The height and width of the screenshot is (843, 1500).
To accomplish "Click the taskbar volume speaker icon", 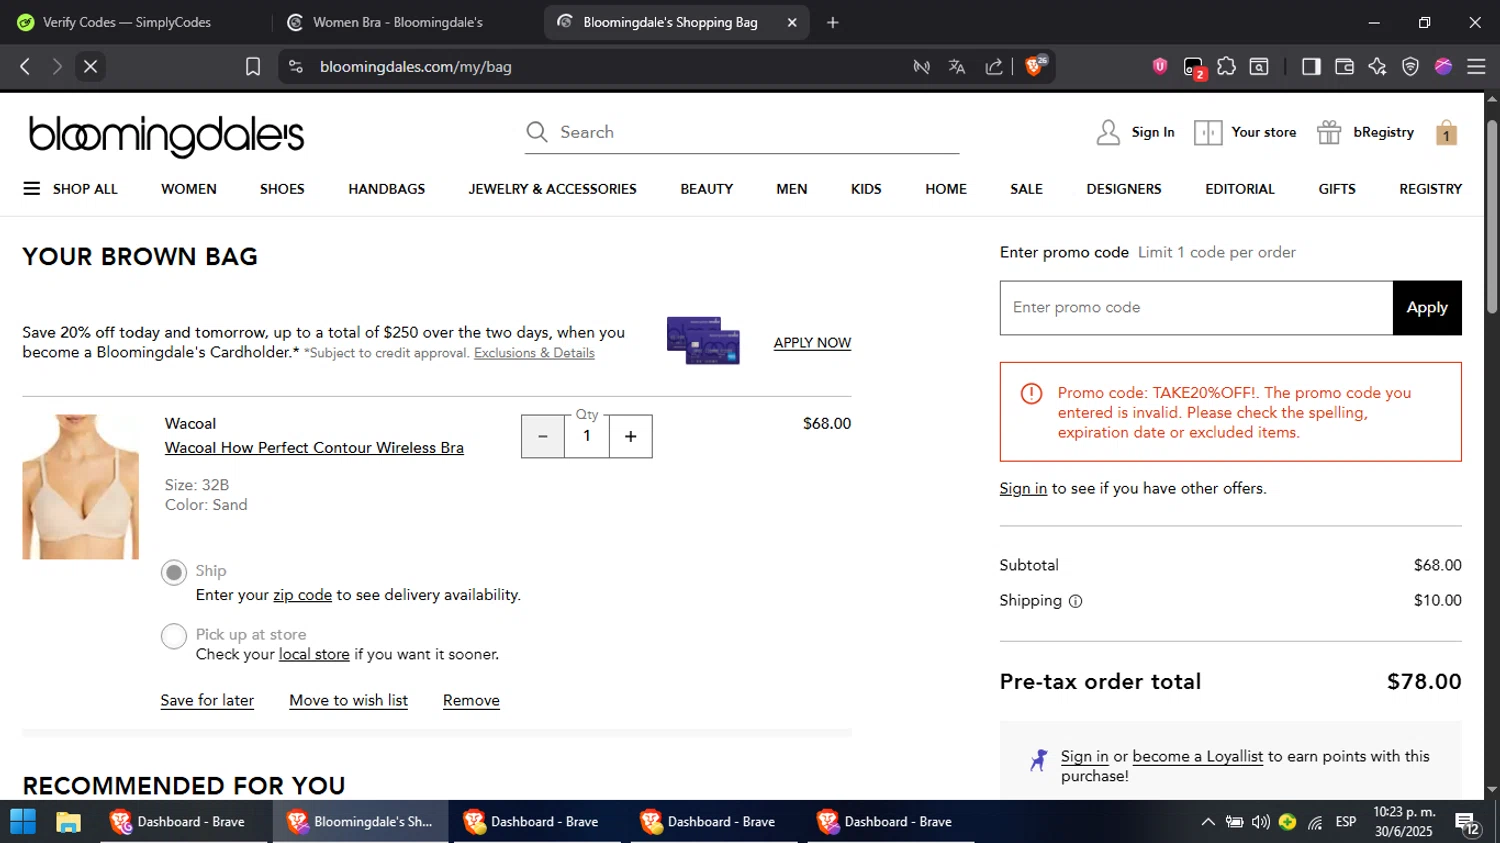I will click(1261, 822).
